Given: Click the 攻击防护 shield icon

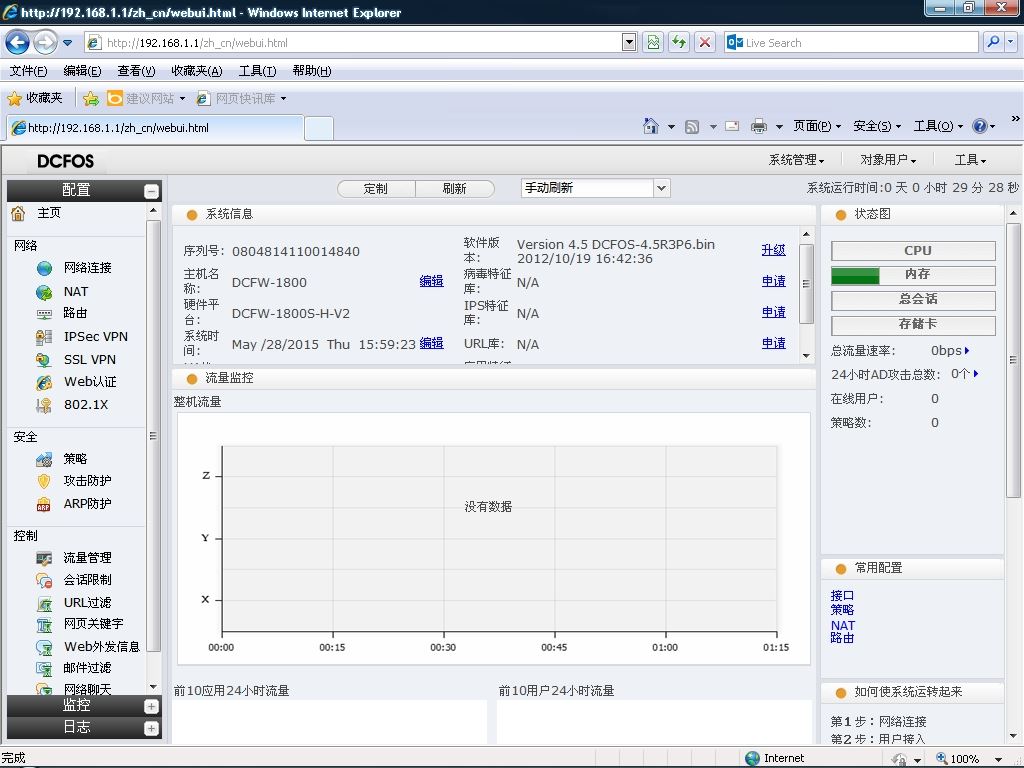Looking at the screenshot, I should (44, 481).
